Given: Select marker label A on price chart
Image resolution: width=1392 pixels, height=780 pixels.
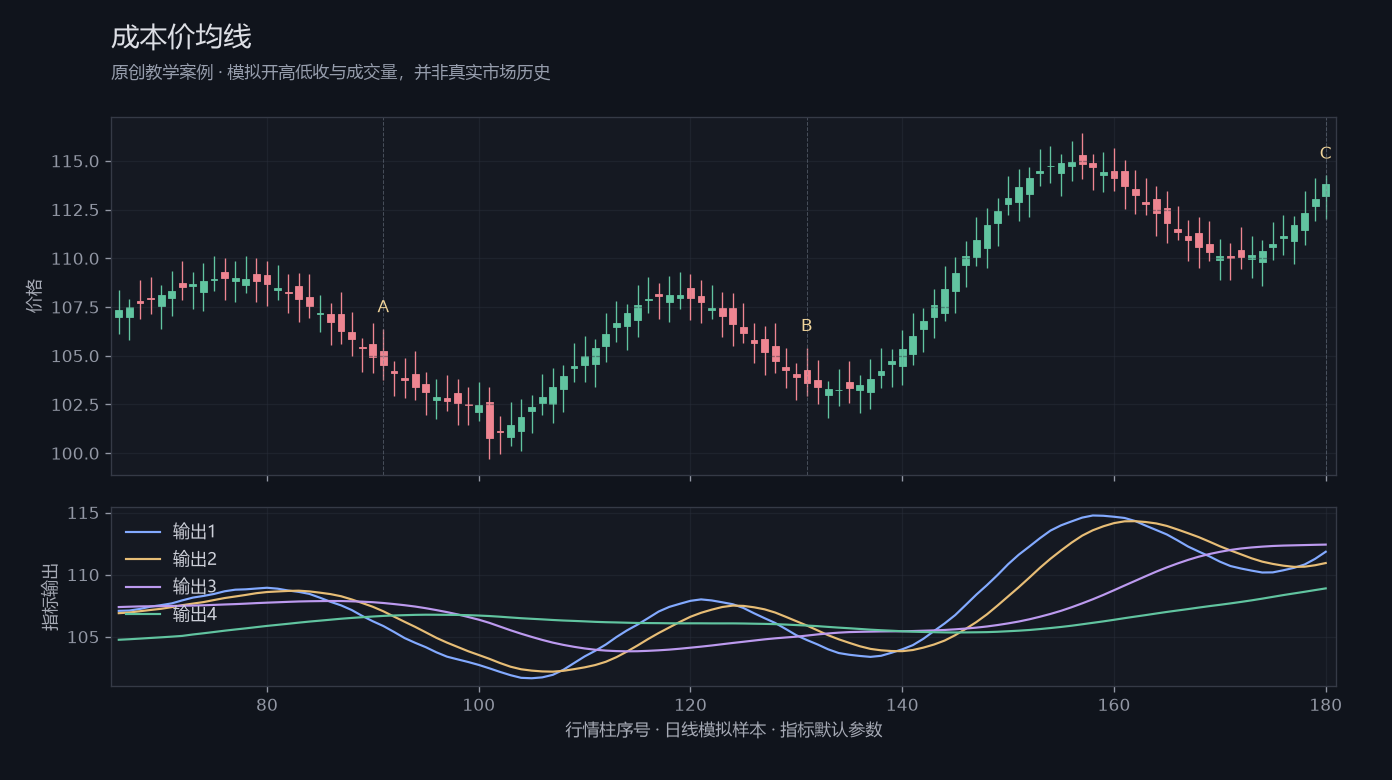Looking at the screenshot, I should click(x=383, y=307).
